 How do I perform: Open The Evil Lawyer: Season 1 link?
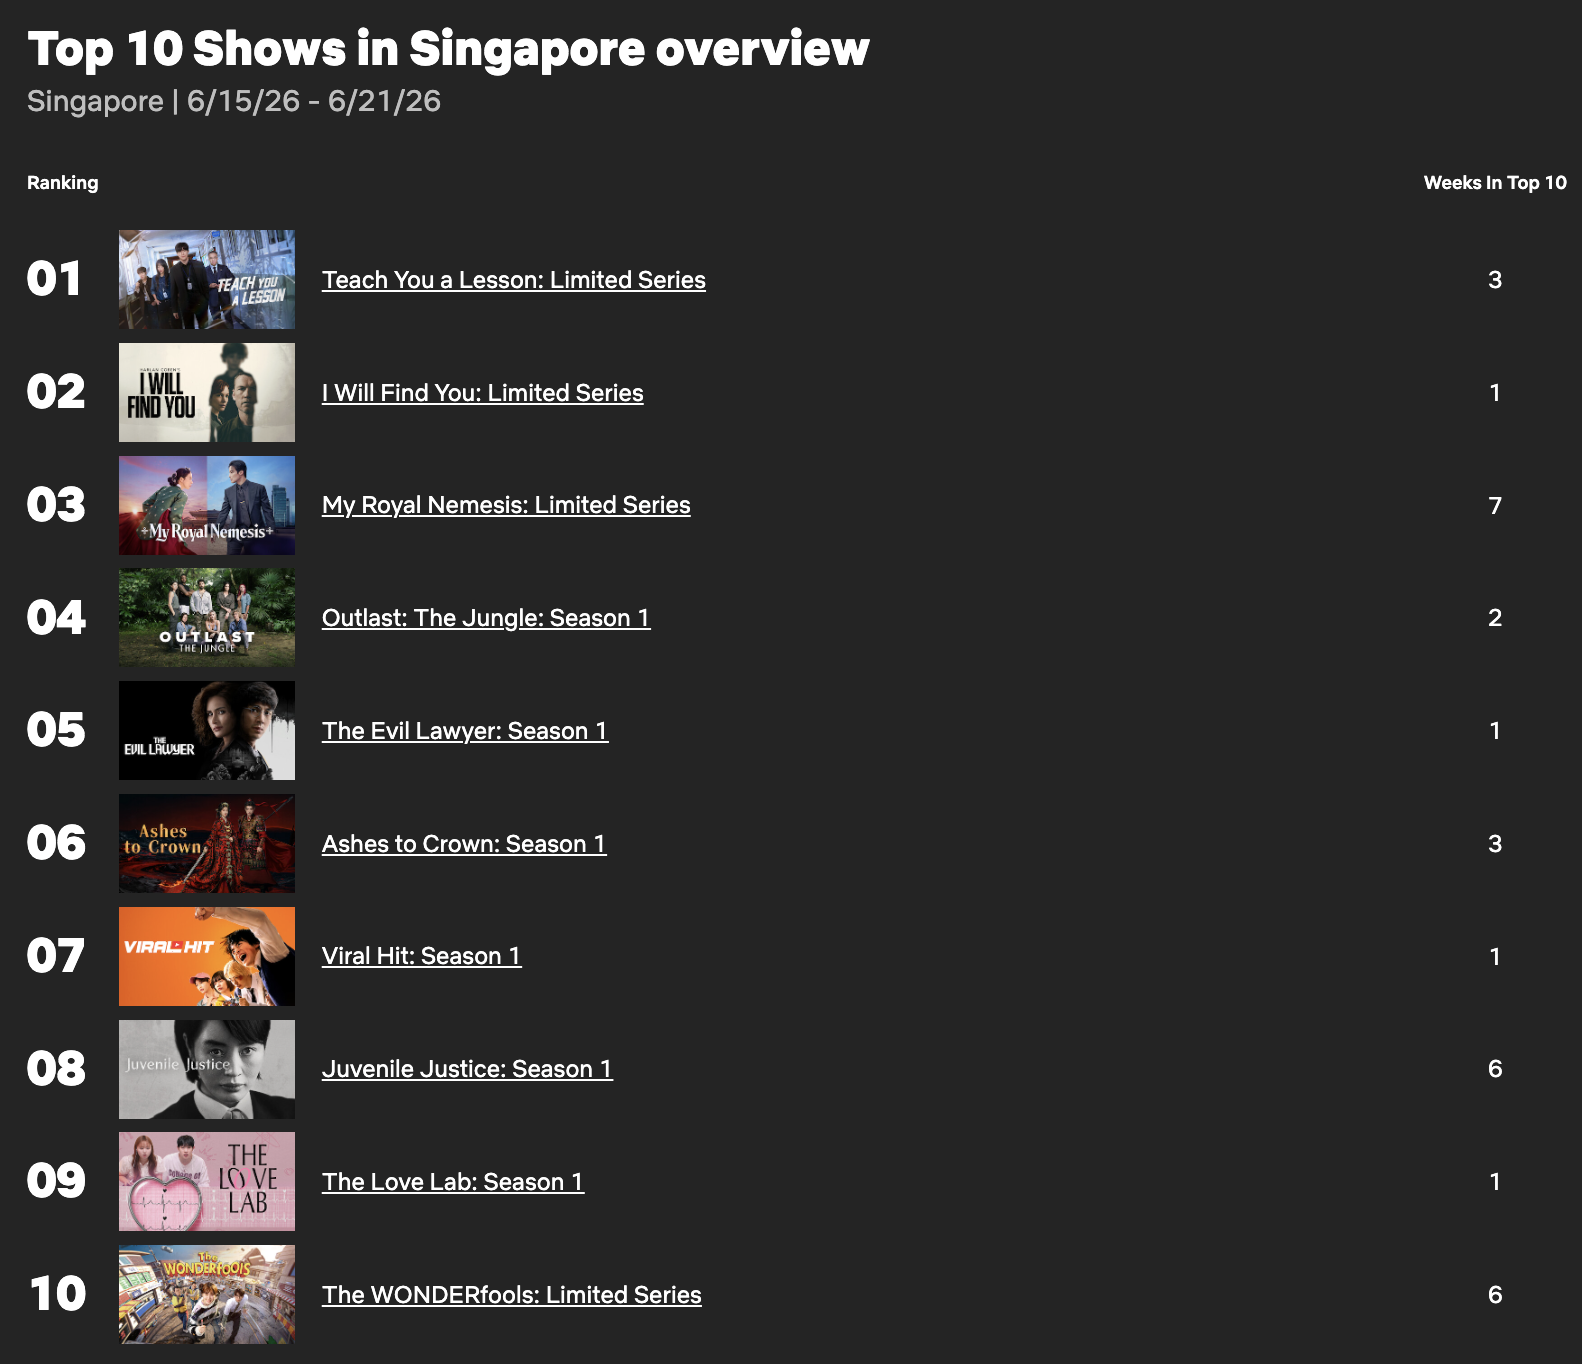[x=465, y=731]
